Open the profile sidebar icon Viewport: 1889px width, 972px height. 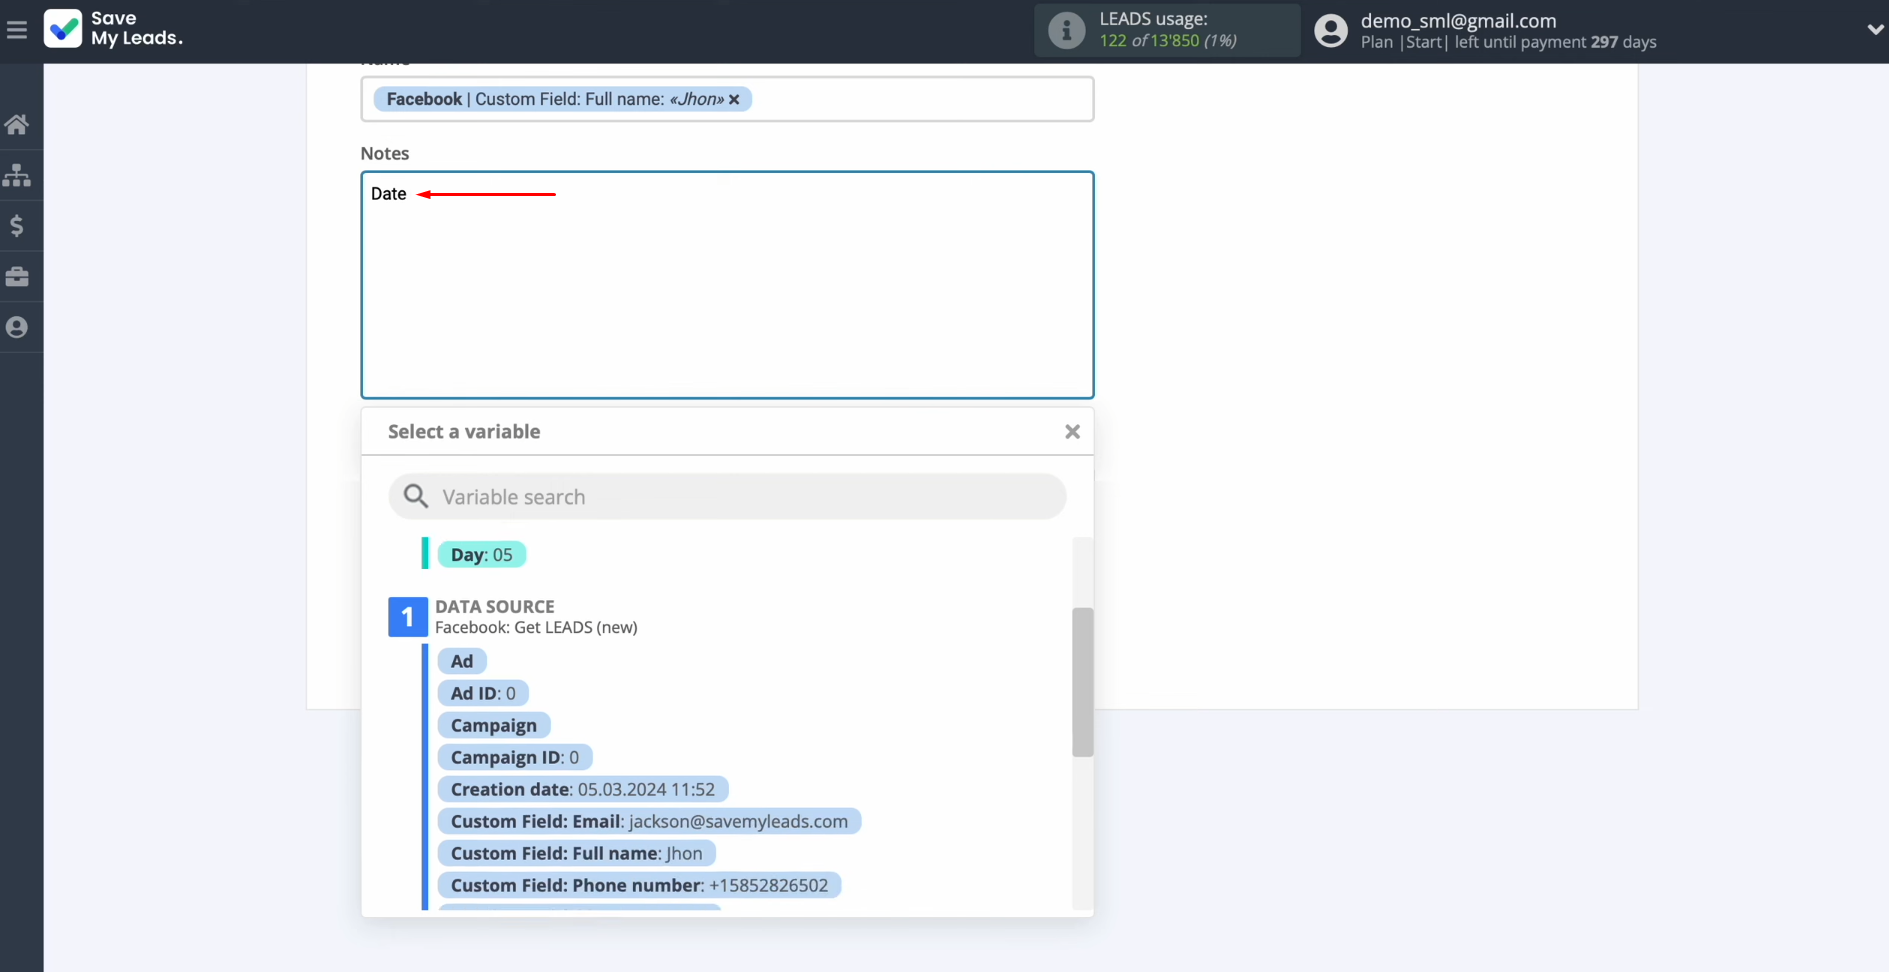coord(17,327)
